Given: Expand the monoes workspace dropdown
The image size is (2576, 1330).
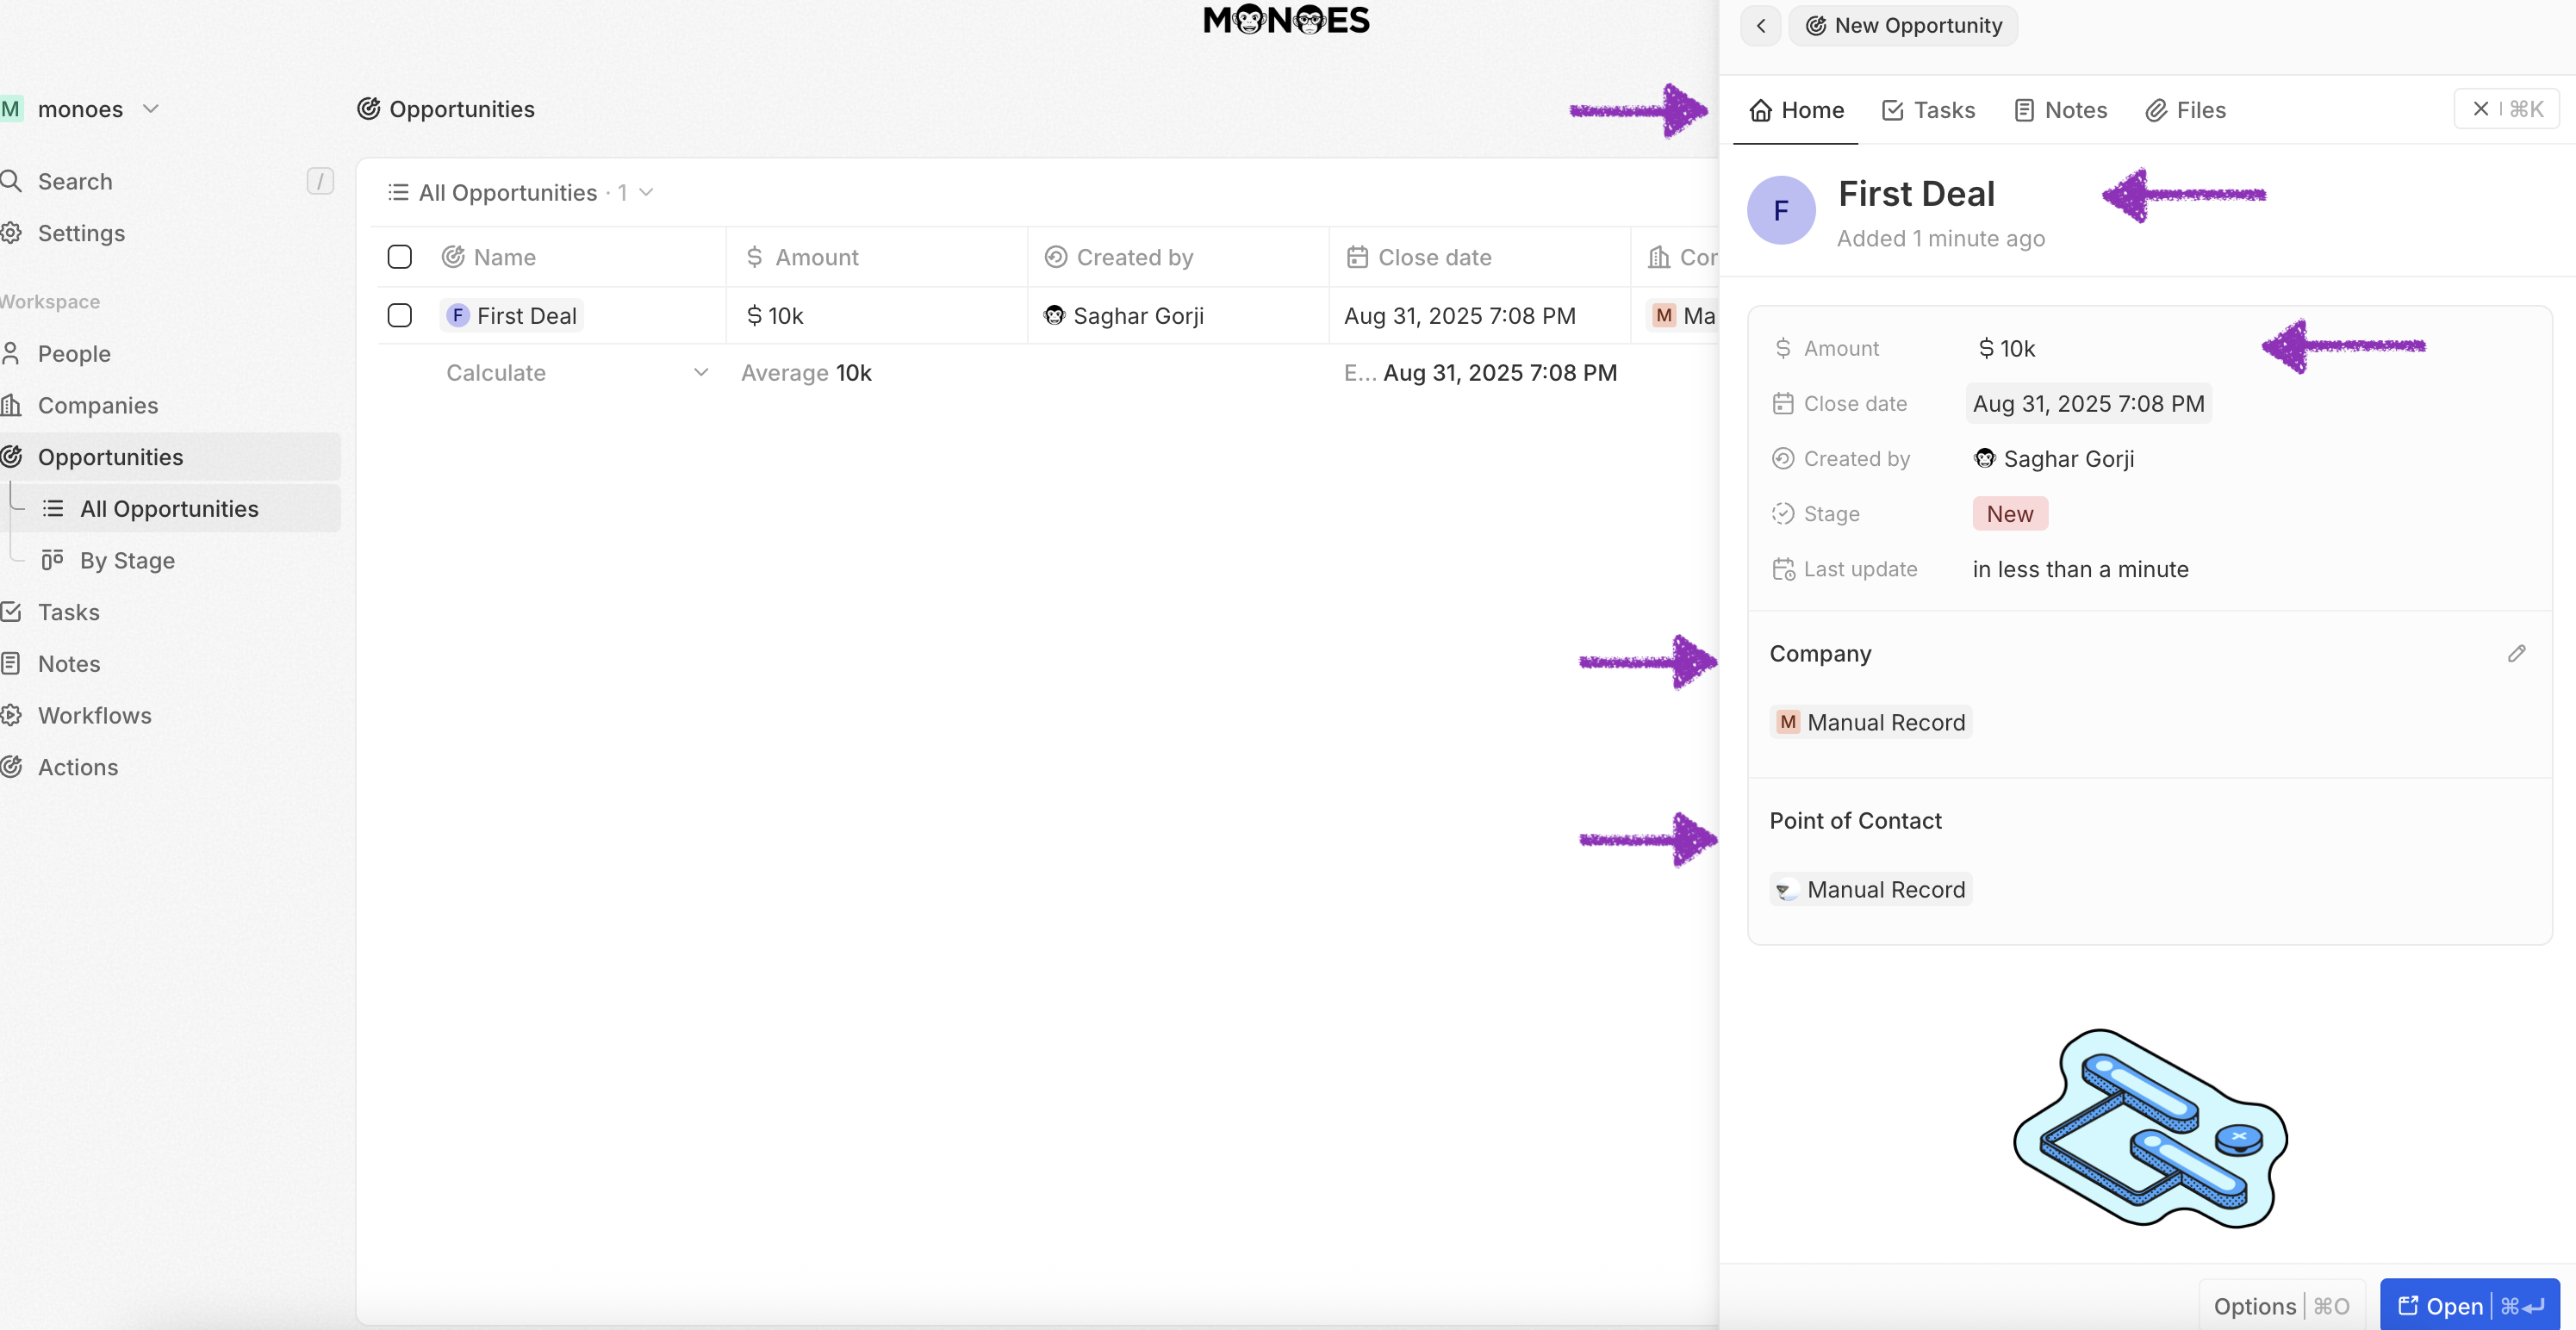Looking at the screenshot, I should pyautogui.click(x=151, y=109).
